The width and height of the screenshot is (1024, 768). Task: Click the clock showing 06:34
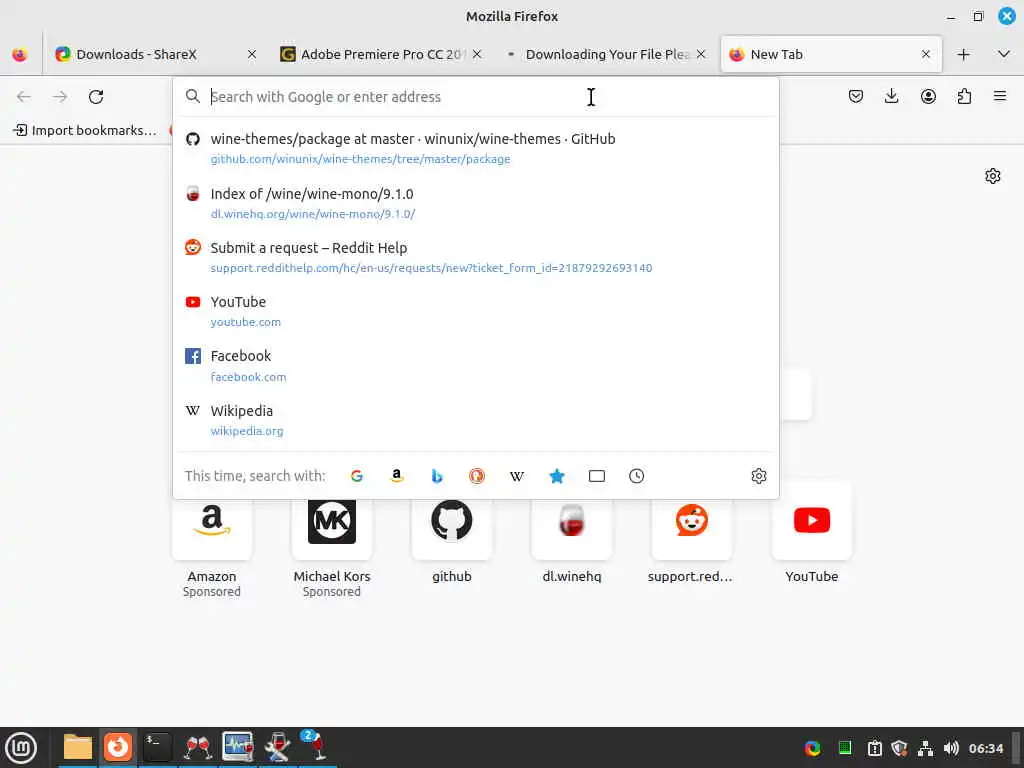click(x=985, y=748)
